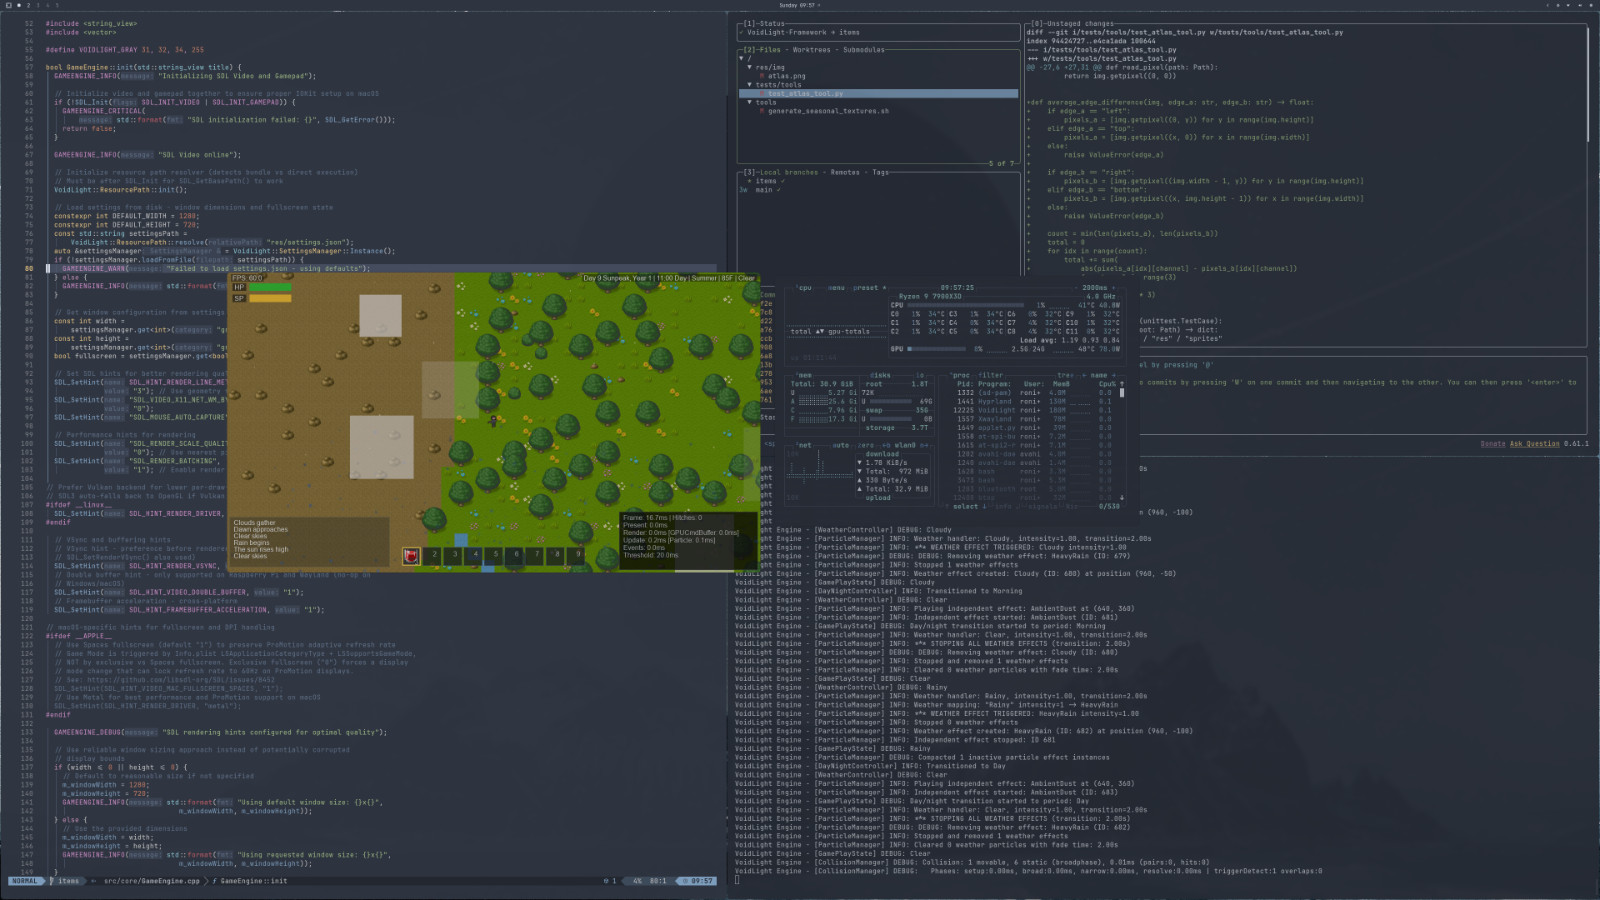Image resolution: width=1600 pixels, height=900 pixels.
Task: Open the Worktrees tab in lazygit
Action: 812,50
